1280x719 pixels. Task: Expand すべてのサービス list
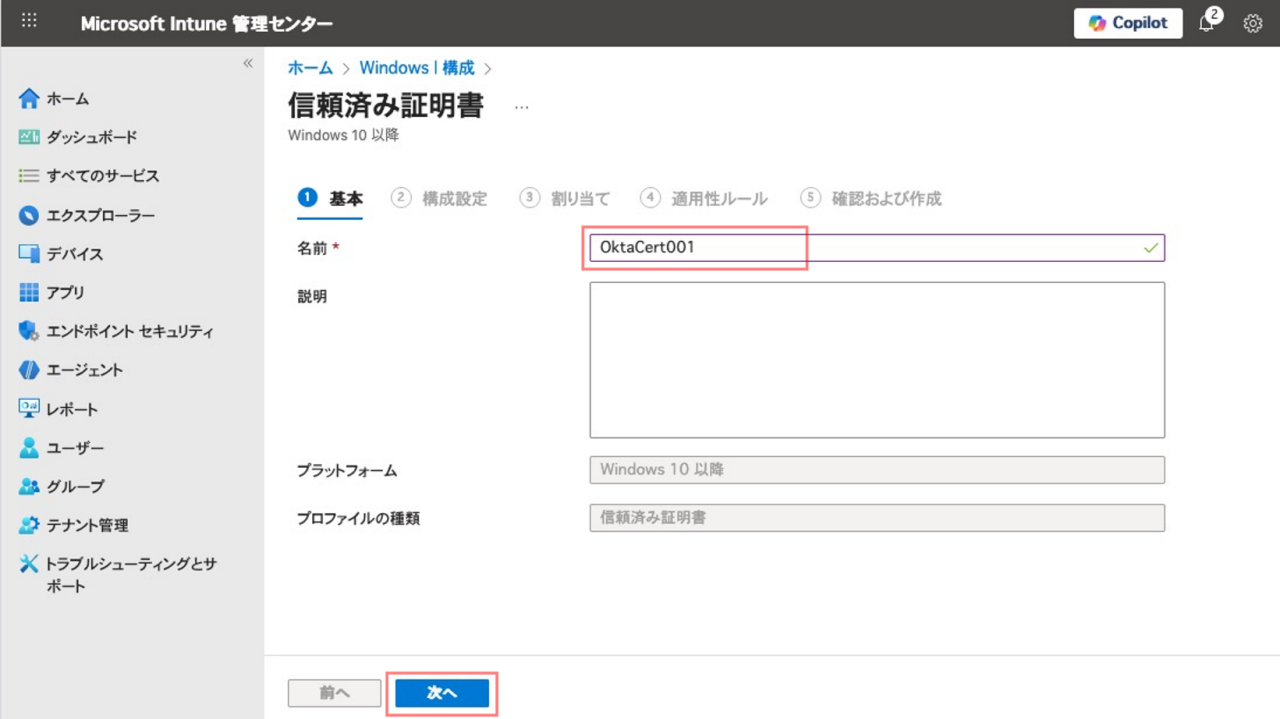pyautogui.click(x=102, y=176)
